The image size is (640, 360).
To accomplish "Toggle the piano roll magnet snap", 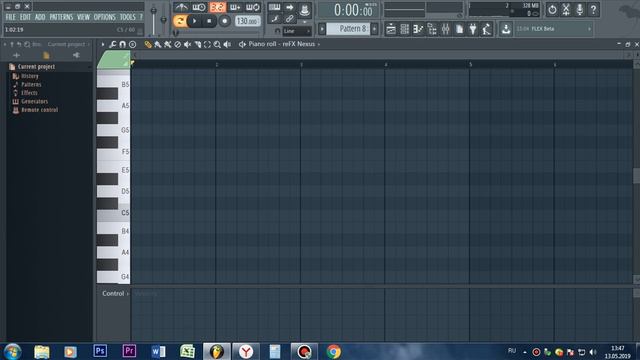I will [122, 44].
